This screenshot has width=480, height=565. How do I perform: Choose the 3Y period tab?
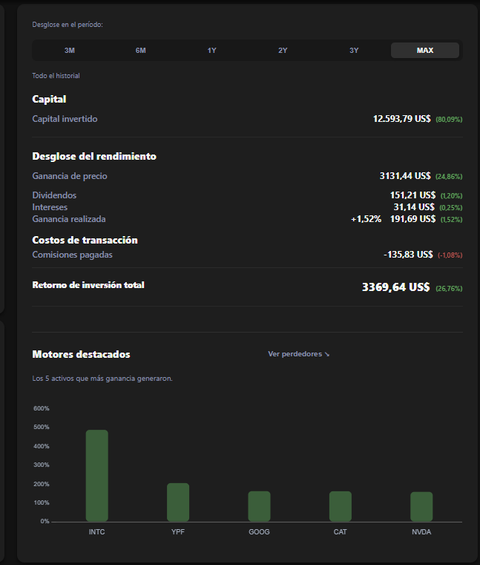(x=354, y=50)
